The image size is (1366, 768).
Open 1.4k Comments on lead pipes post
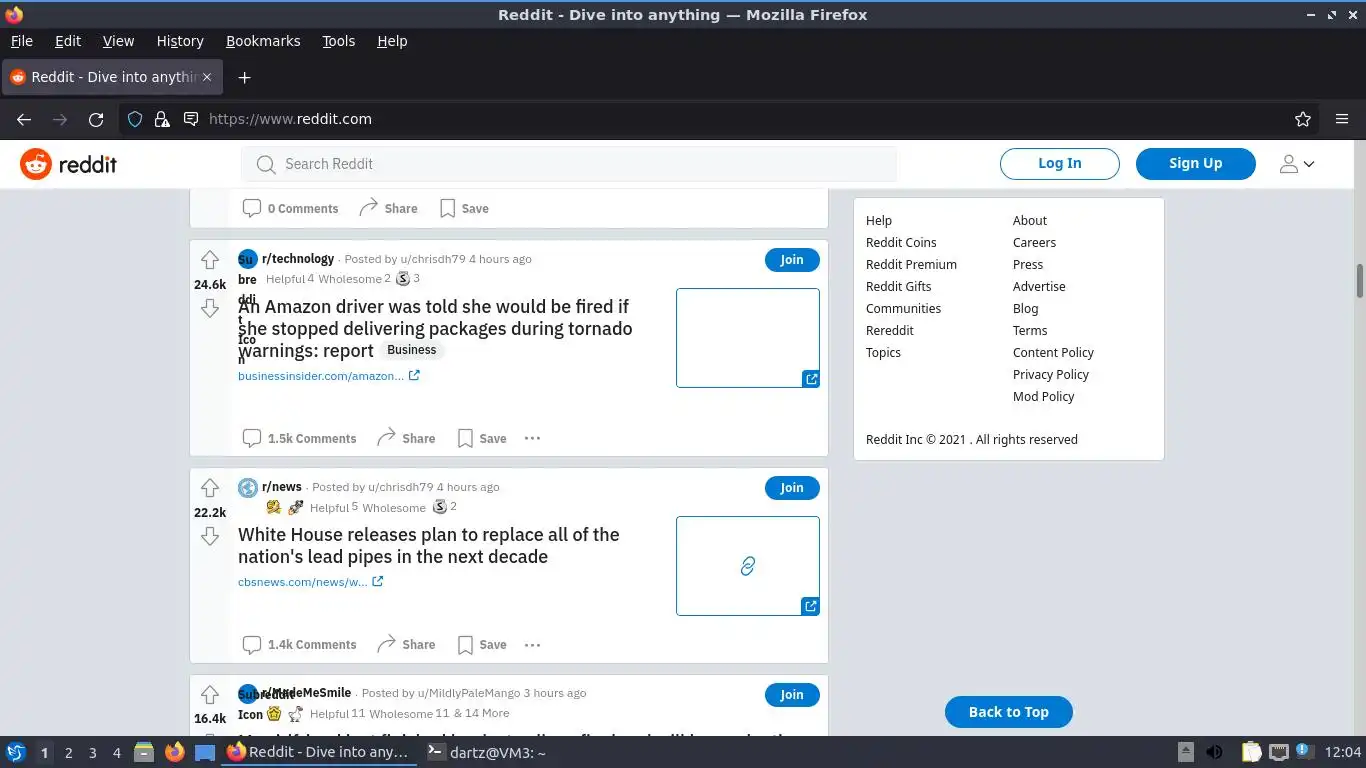299,645
